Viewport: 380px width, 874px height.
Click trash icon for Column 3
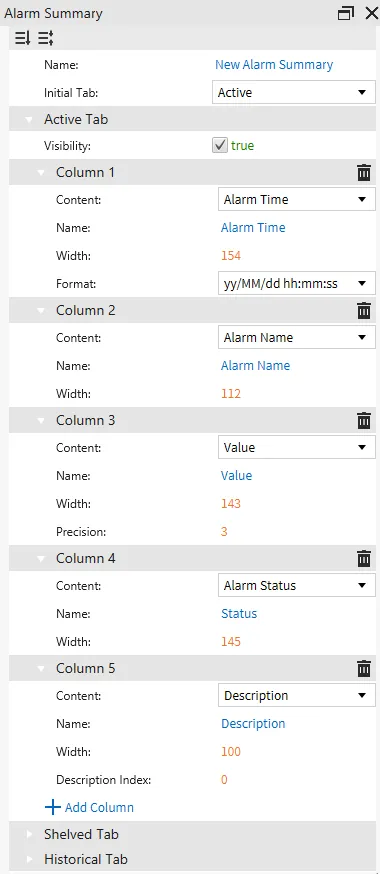pyautogui.click(x=364, y=420)
